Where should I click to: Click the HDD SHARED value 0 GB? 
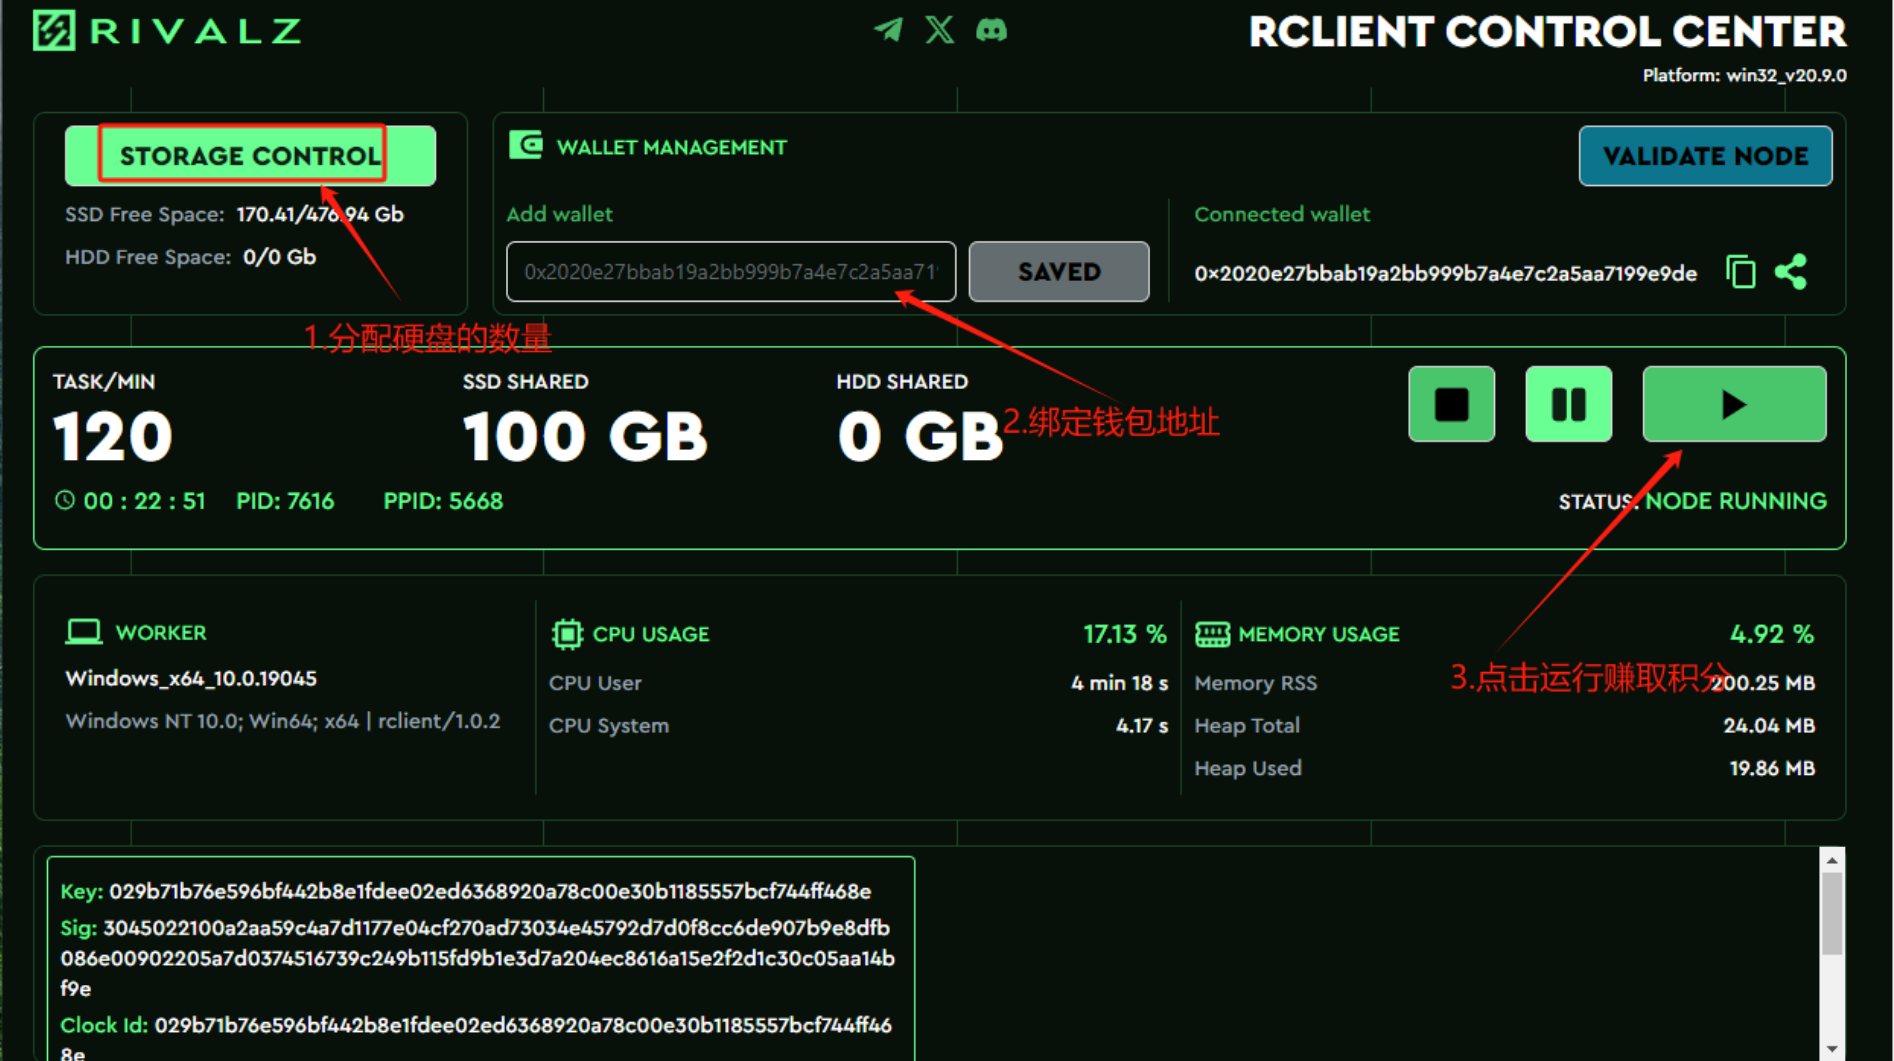point(919,437)
